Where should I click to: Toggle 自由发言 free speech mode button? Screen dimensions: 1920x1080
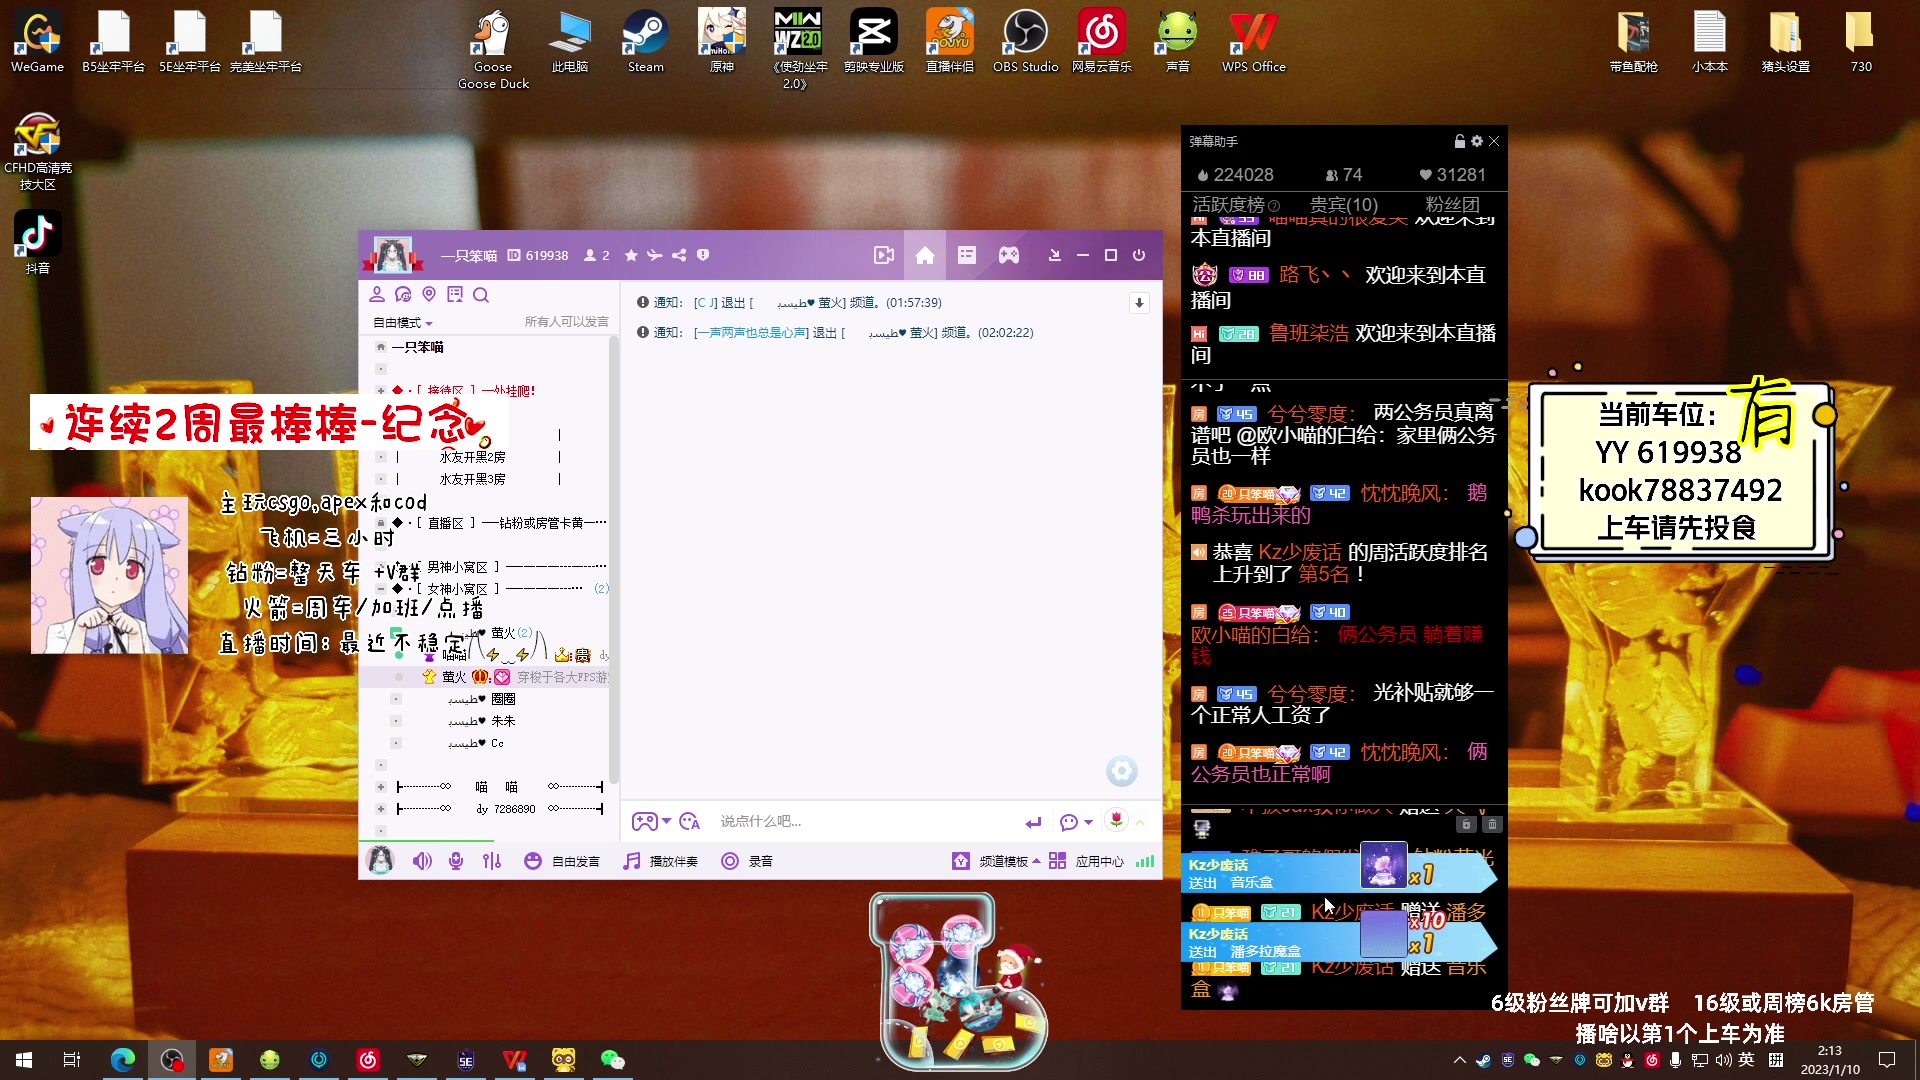point(564,861)
